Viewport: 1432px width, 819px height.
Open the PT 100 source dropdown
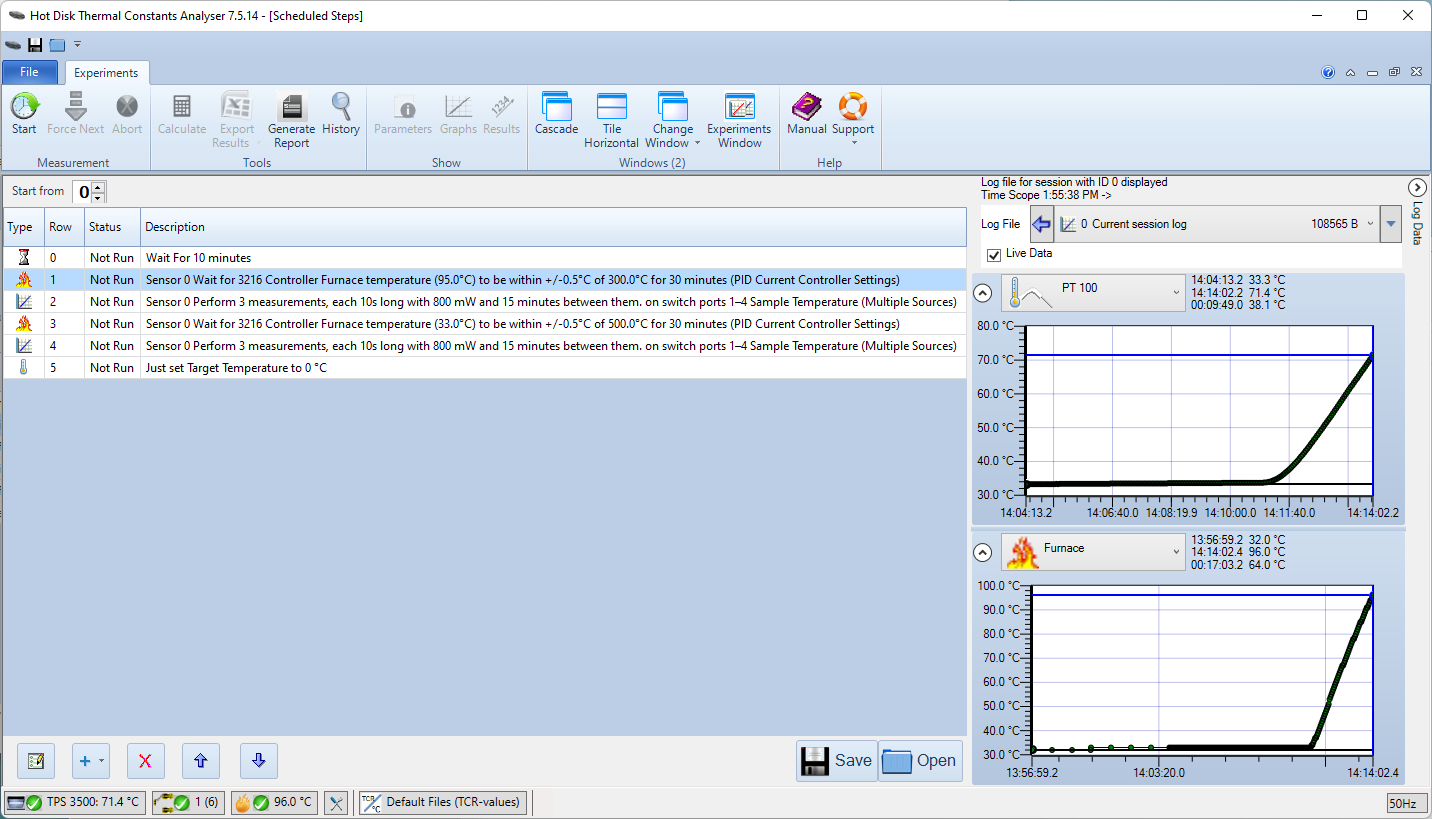pos(1094,293)
